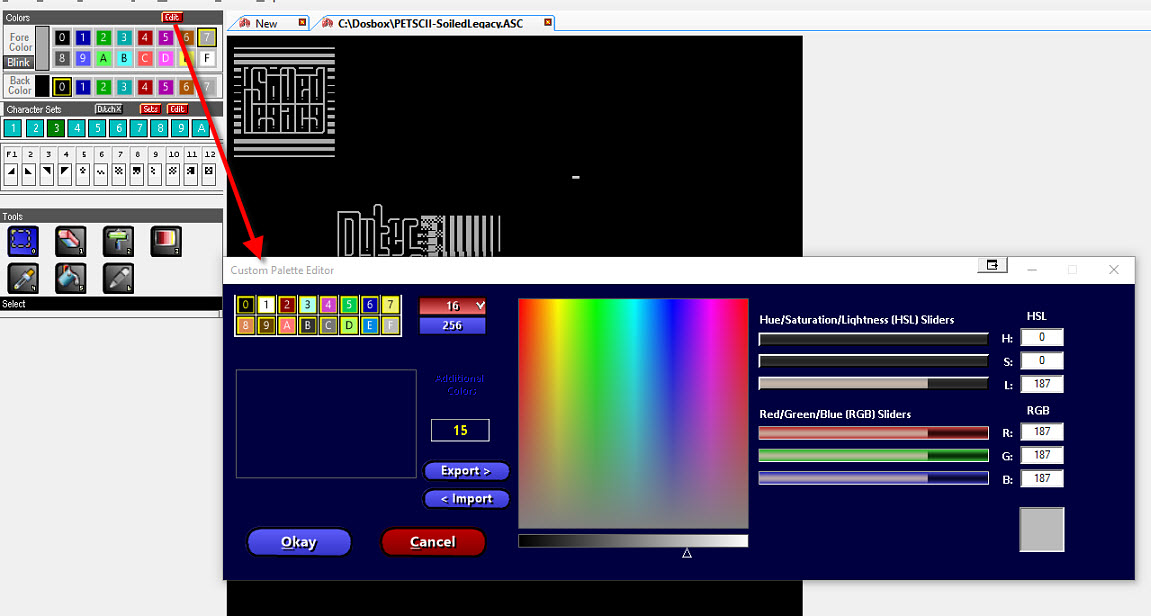
Task: Select the pen drawing tool
Action: [x=118, y=278]
